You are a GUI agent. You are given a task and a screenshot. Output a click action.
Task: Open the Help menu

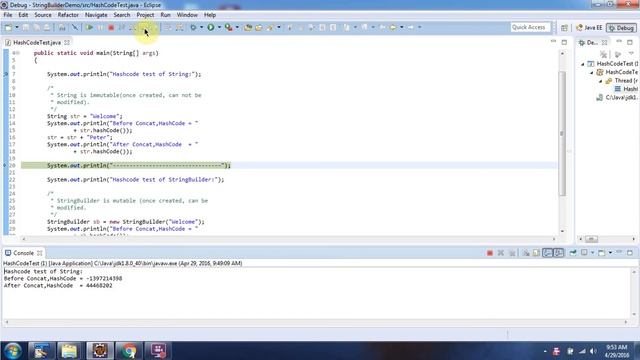pyautogui.click(x=210, y=15)
